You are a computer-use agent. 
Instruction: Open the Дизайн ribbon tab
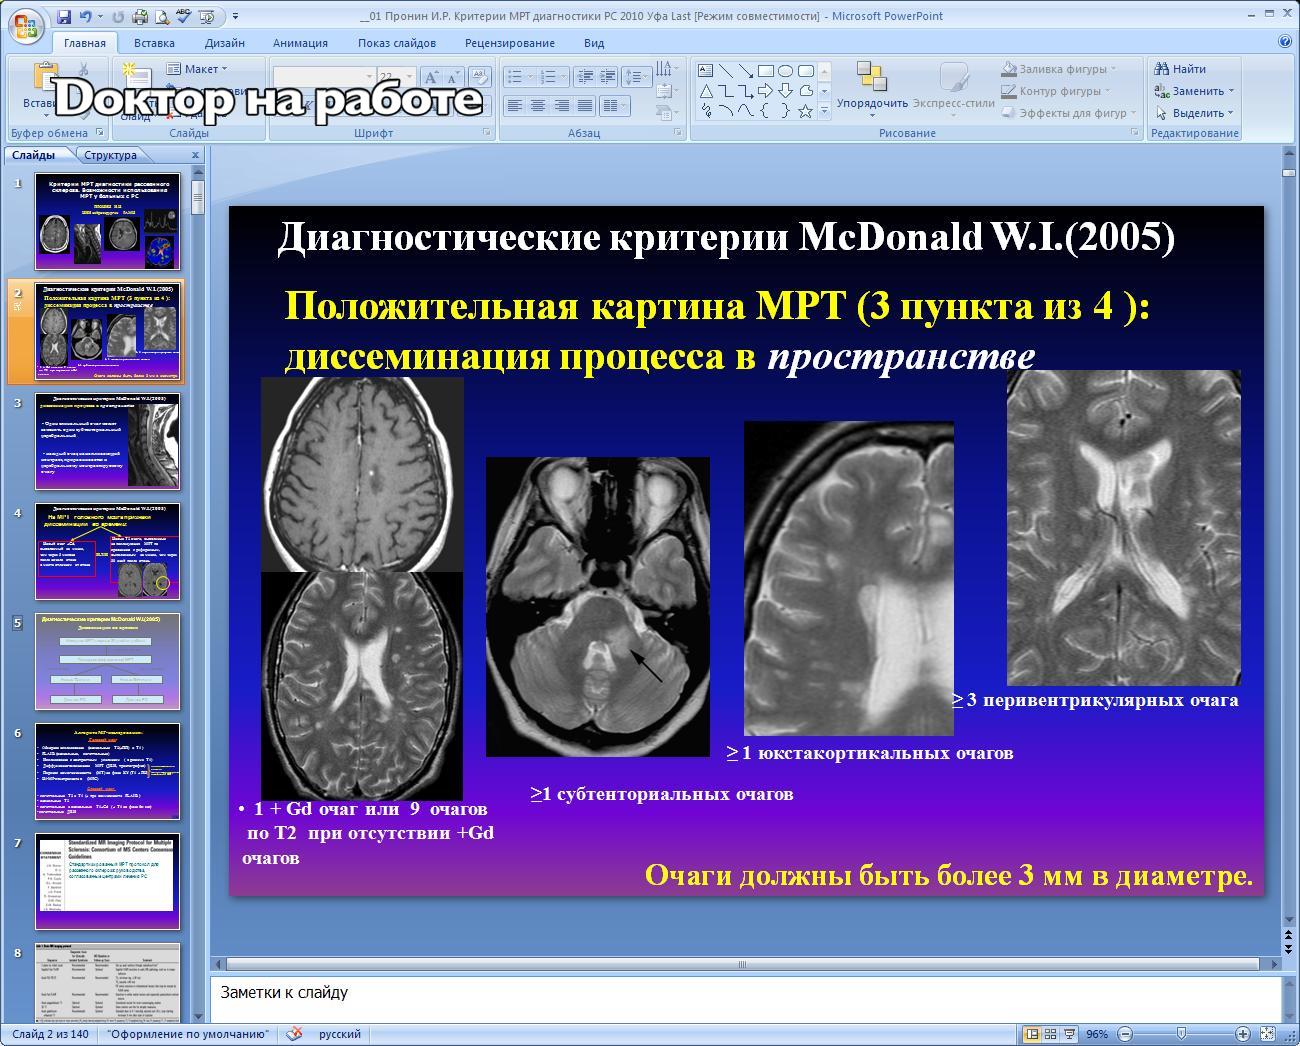225,43
